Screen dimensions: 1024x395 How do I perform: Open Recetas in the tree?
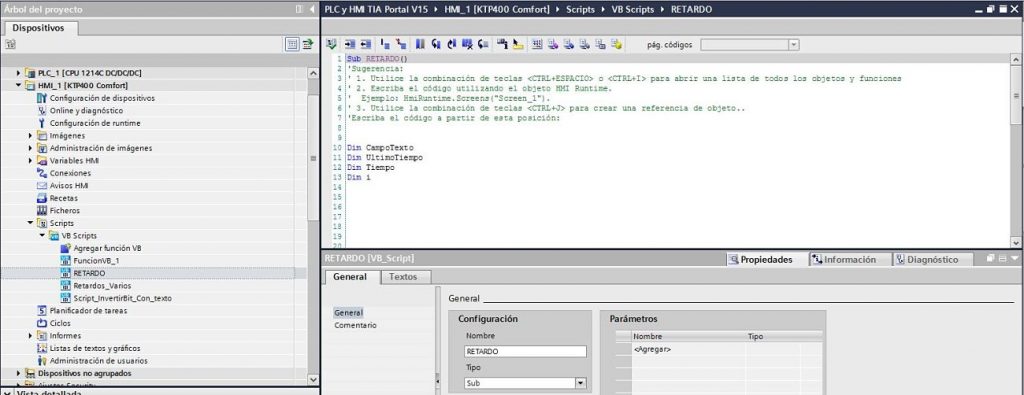(x=63, y=198)
